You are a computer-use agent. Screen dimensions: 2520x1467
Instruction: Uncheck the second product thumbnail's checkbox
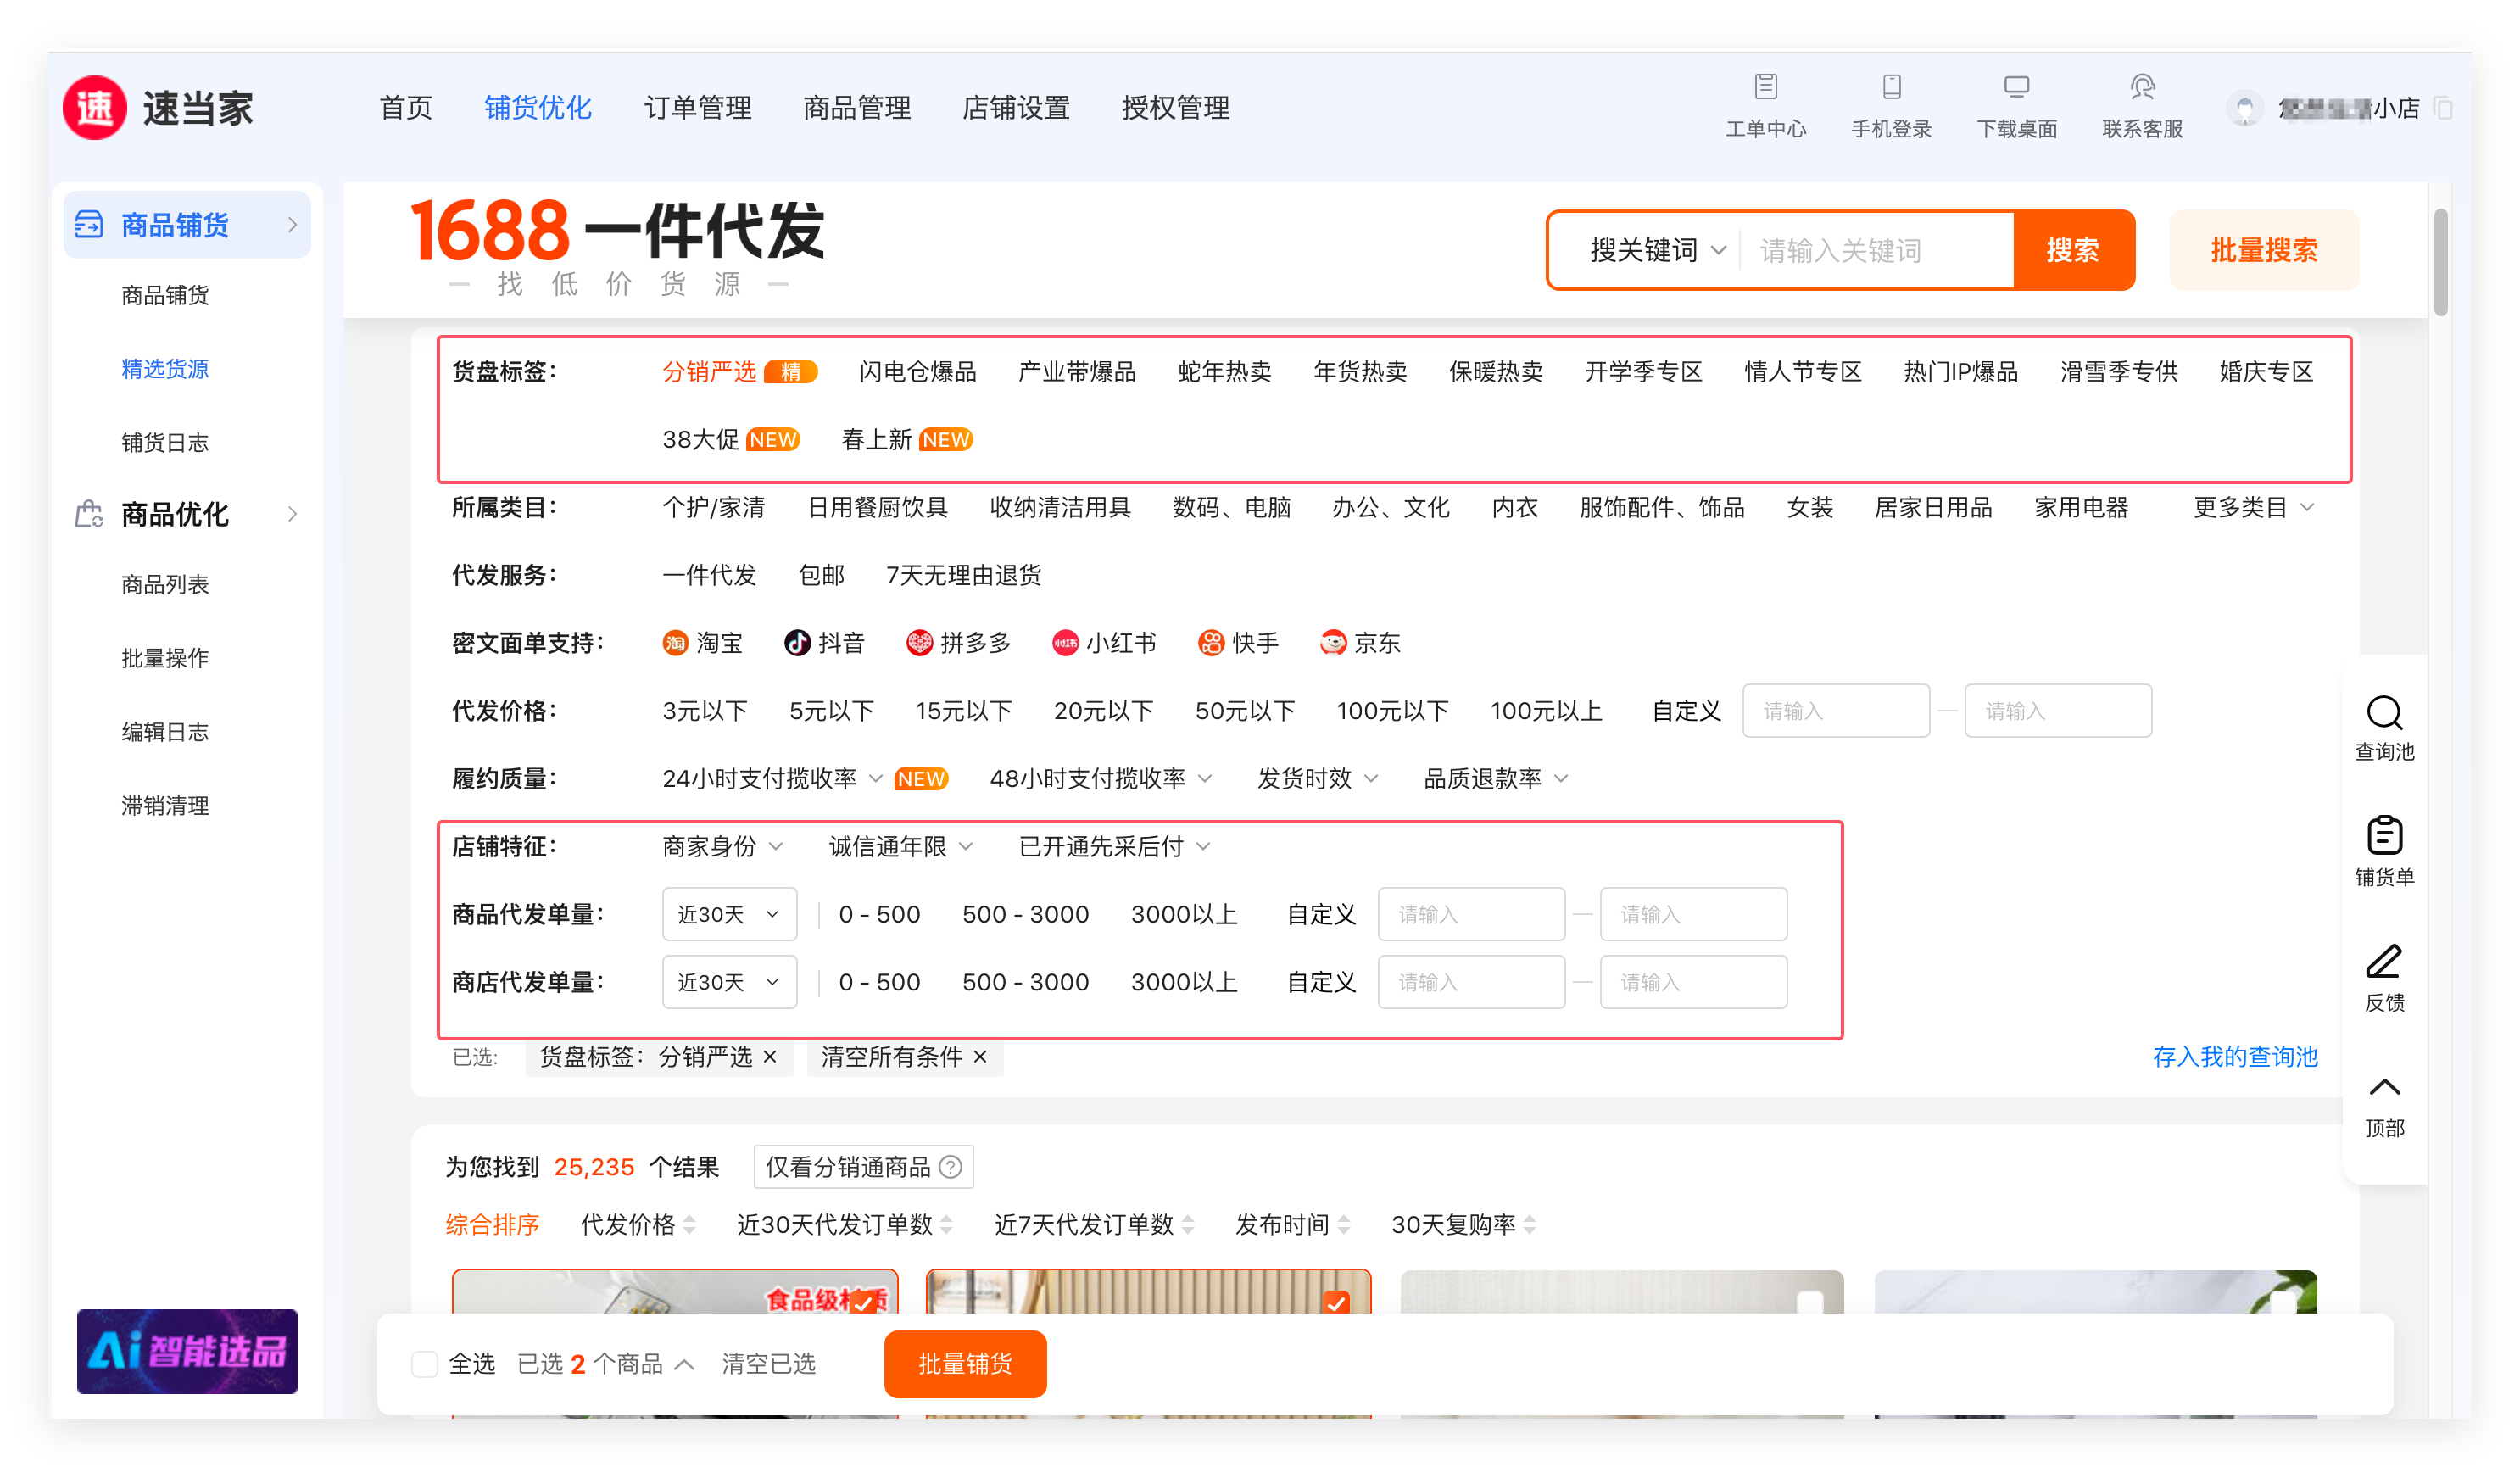click(1335, 1302)
